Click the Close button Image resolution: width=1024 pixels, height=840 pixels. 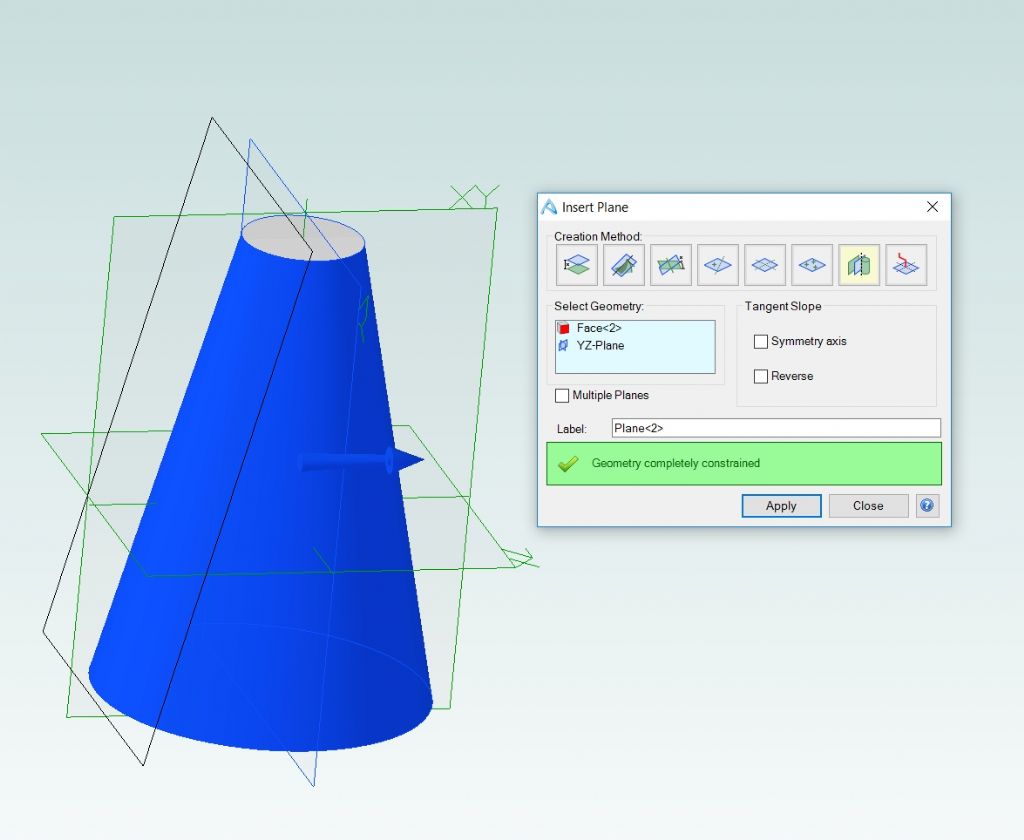pos(868,506)
